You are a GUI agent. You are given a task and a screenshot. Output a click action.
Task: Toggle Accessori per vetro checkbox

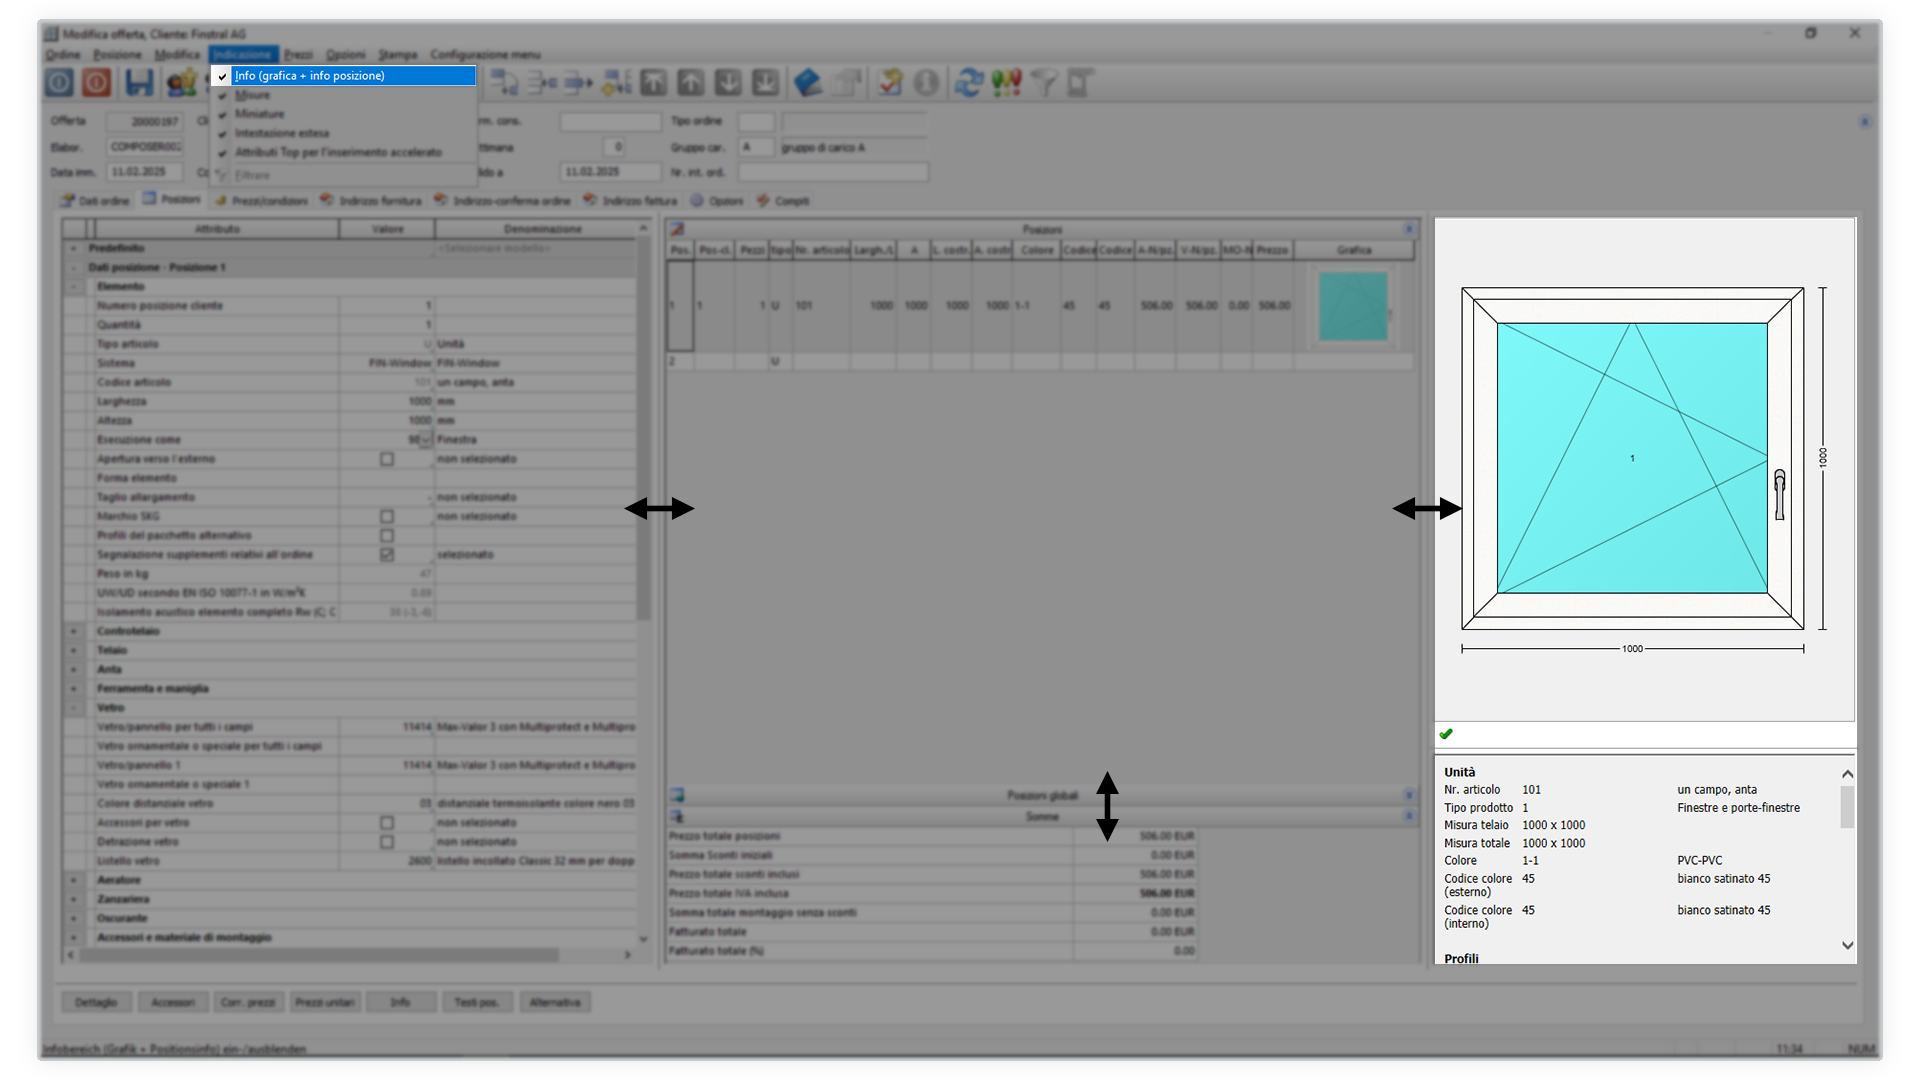coord(387,822)
